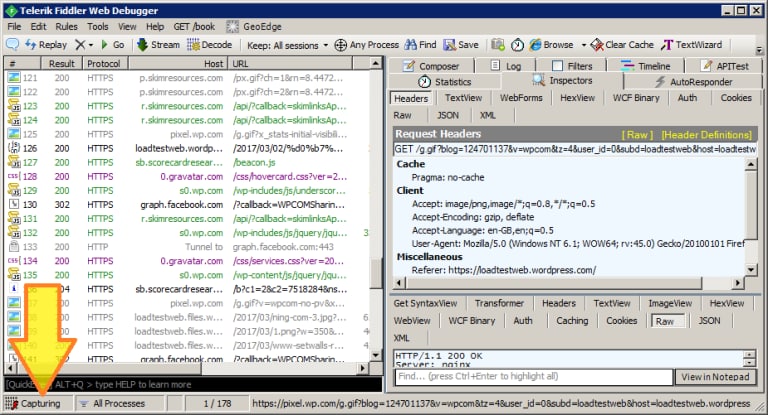Select the response ImageView tab

tap(670, 303)
